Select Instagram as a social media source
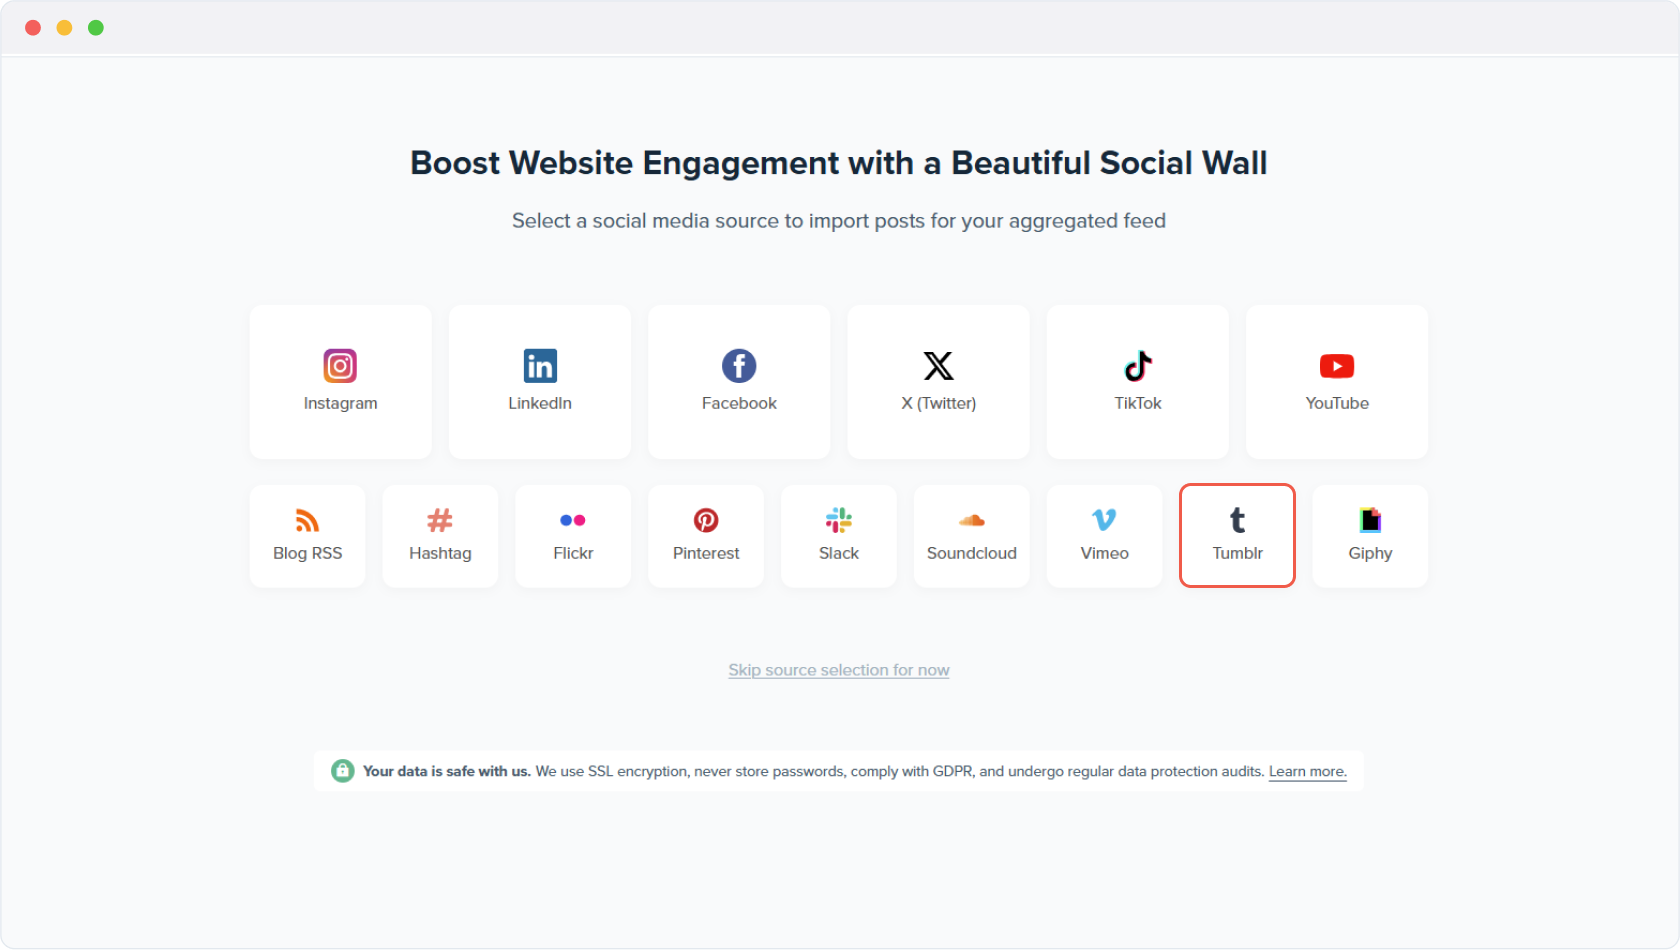Viewport: 1680px width, 950px height. [x=340, y=382]
